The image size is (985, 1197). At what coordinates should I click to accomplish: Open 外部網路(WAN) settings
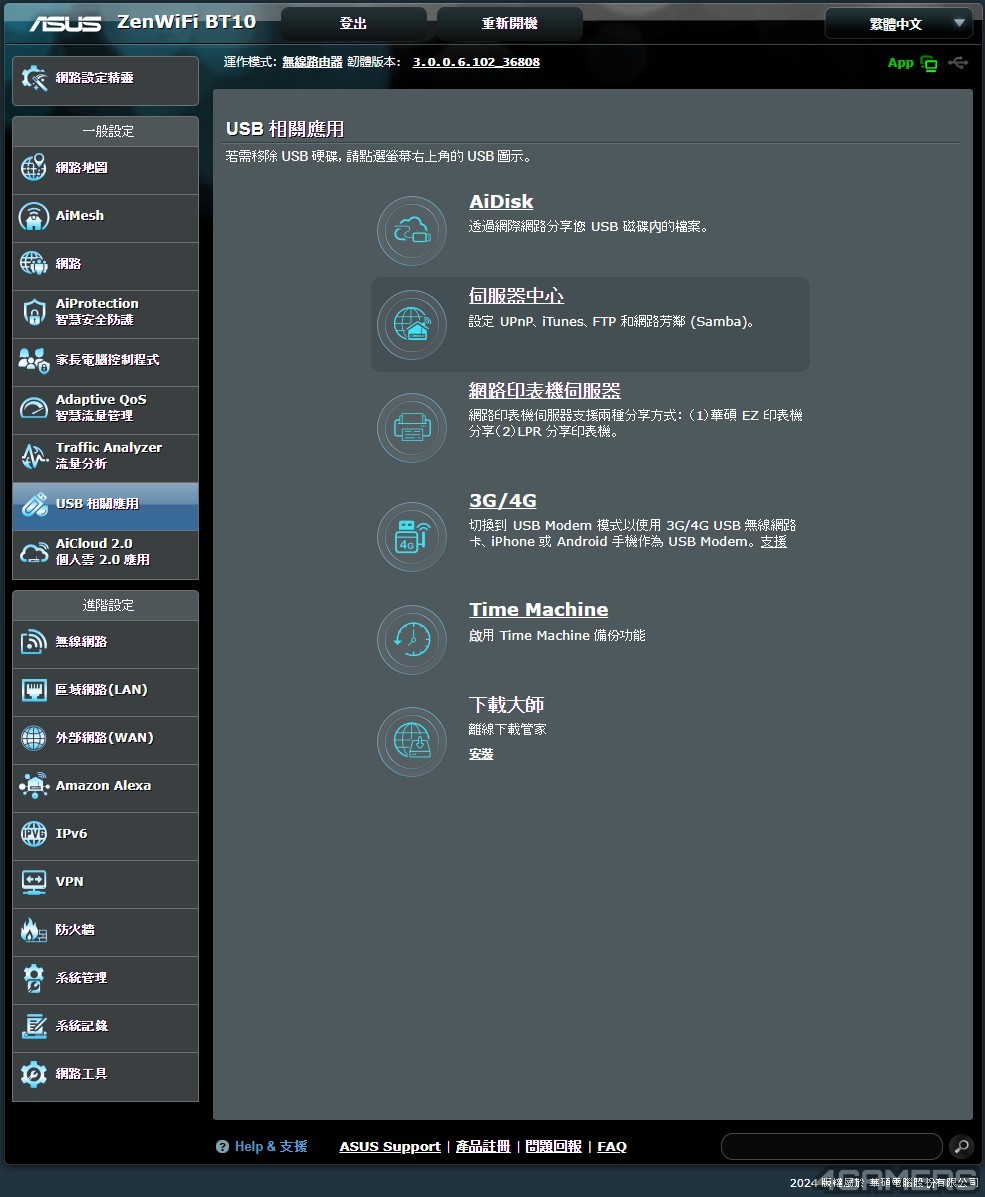(105, 739)
